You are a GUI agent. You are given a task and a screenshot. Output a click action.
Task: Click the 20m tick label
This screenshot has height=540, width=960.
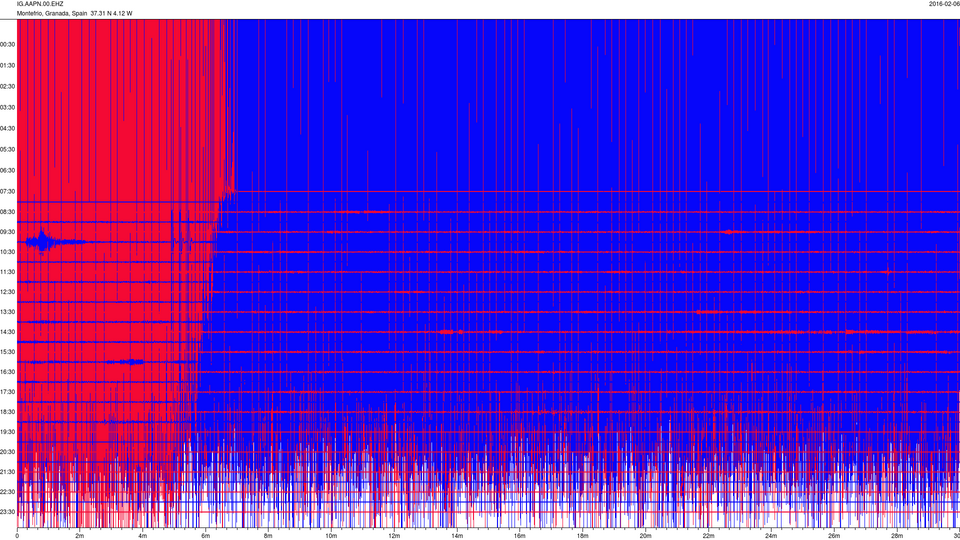click(645, 536)
